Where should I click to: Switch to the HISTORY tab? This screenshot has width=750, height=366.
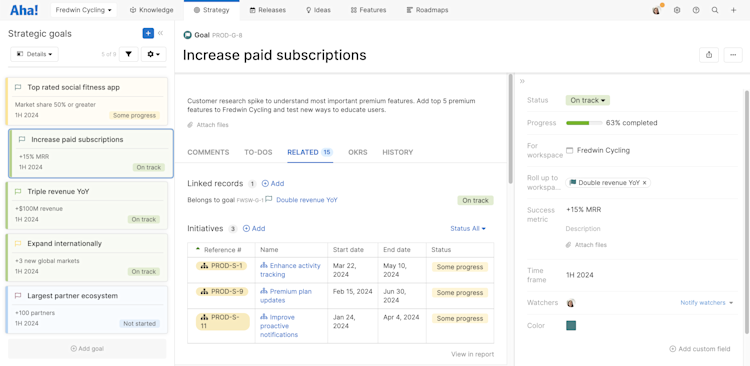click(x=397, y=152)
